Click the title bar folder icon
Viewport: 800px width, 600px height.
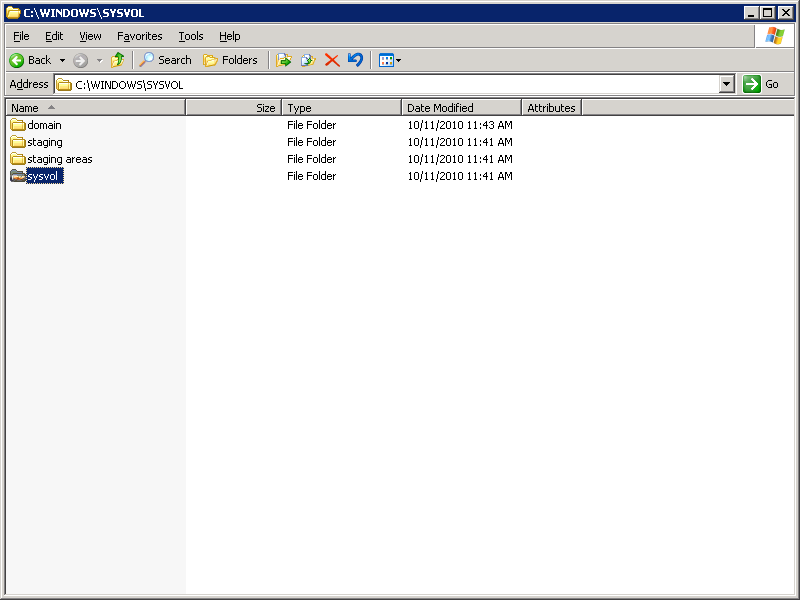tap(13, 13)
